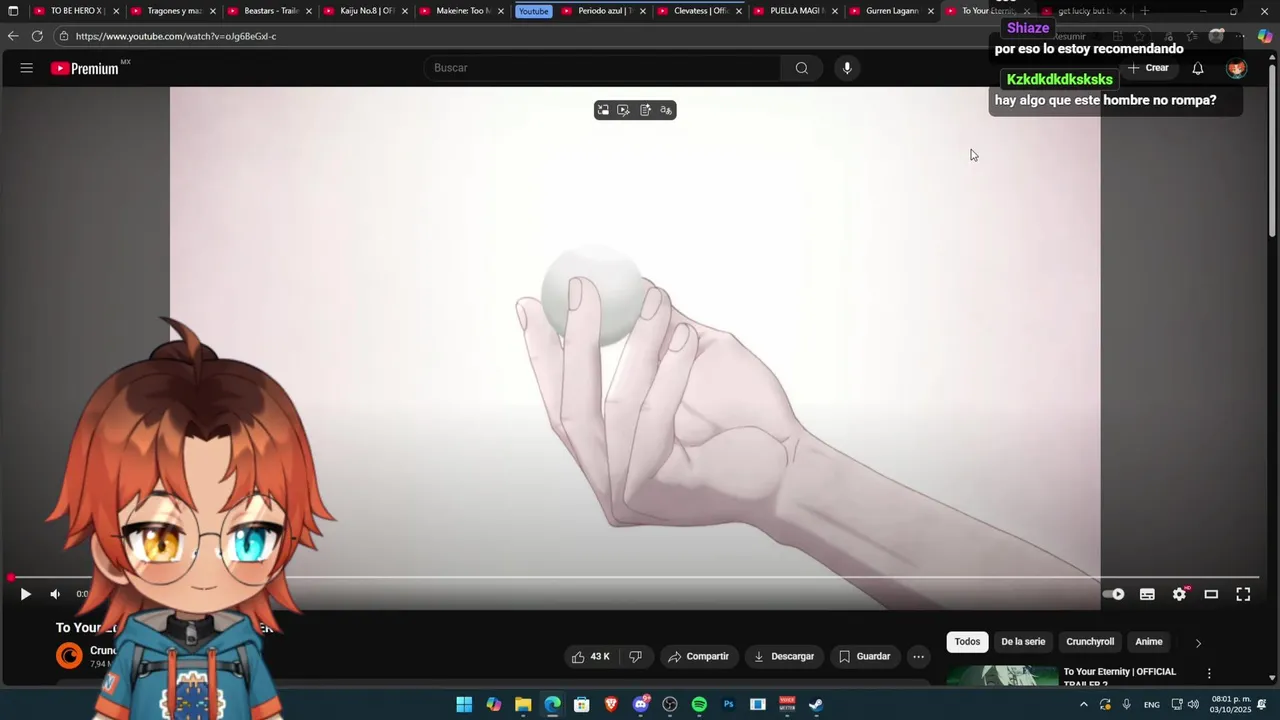Mute the video volume
The height and width of the screenshot is (720, 1280).
(x=55, y=594)
